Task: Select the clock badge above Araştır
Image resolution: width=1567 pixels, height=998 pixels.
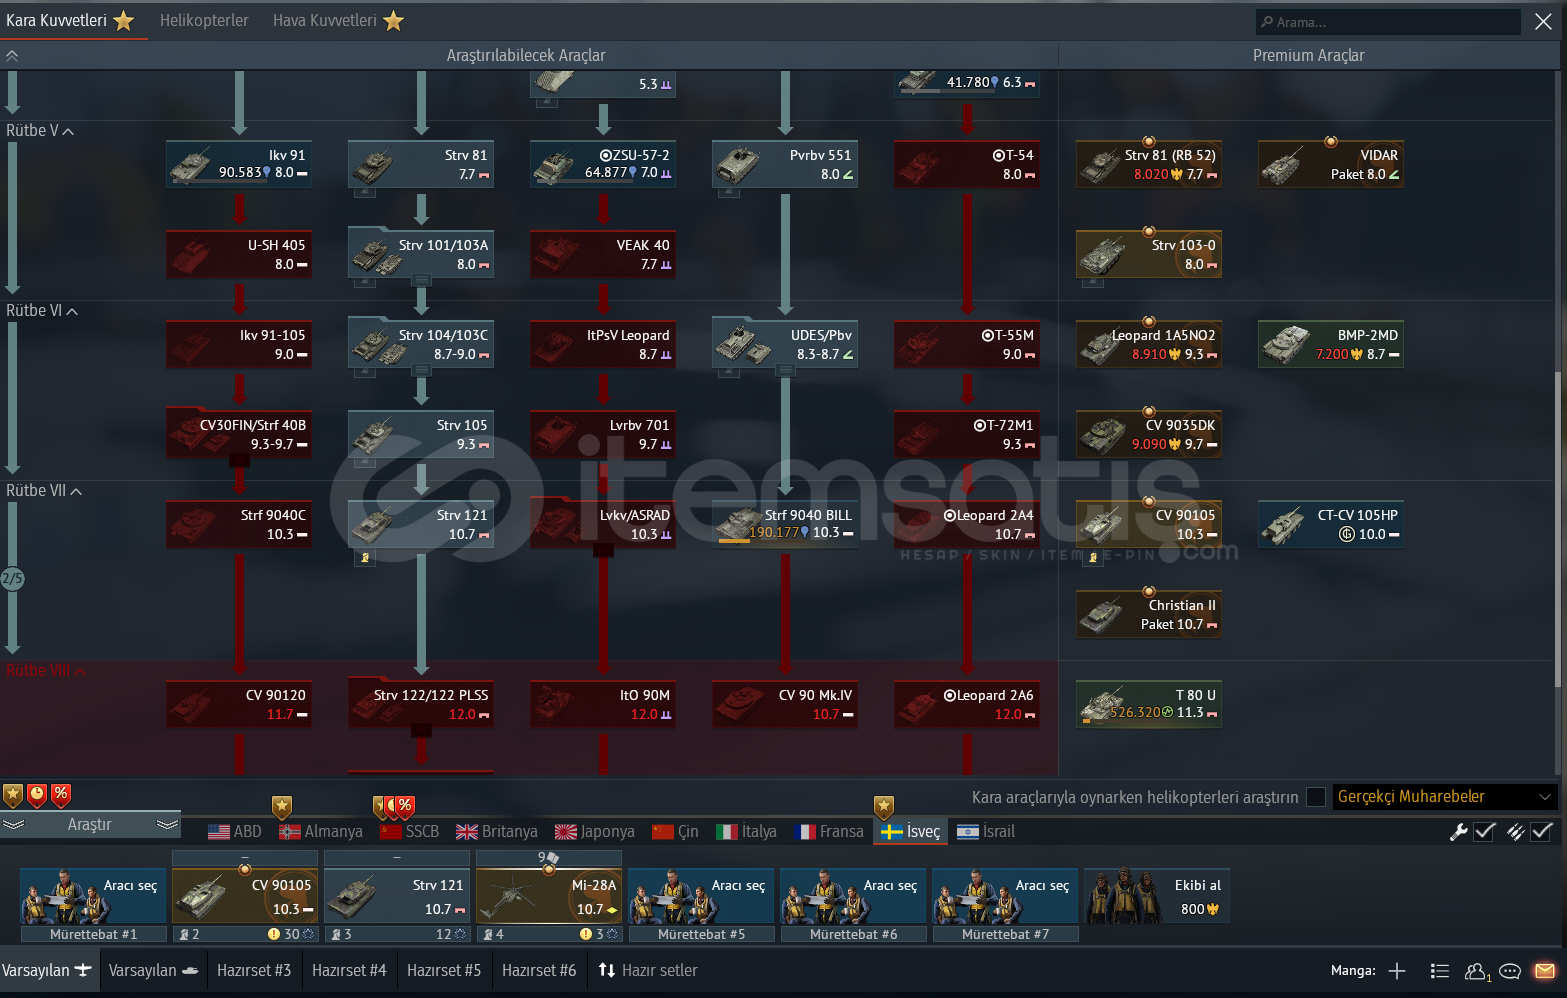Action: (37, 795)
